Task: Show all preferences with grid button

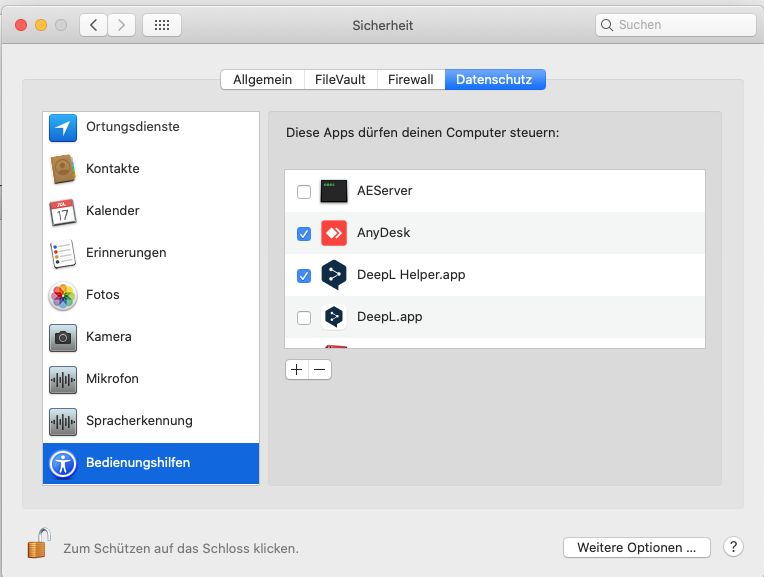Action: pos(162,25)
